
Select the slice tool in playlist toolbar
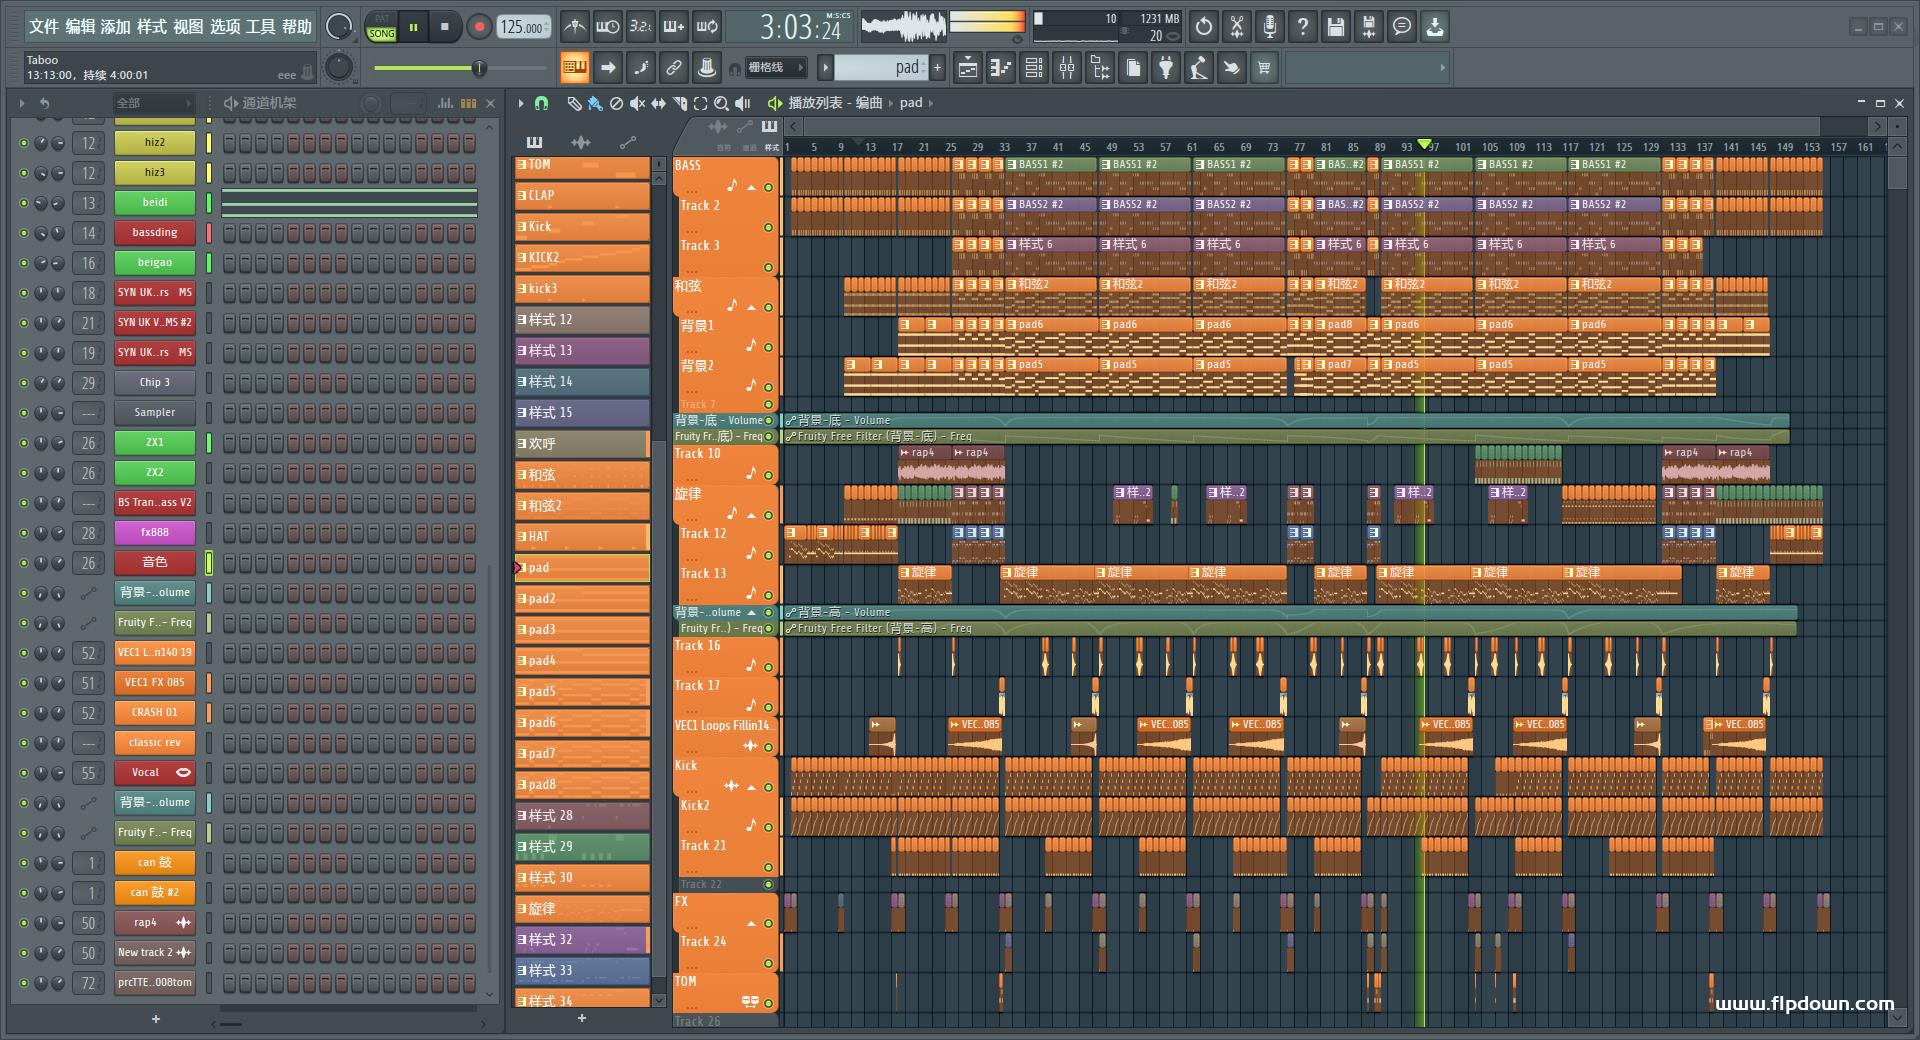(679, 103)
